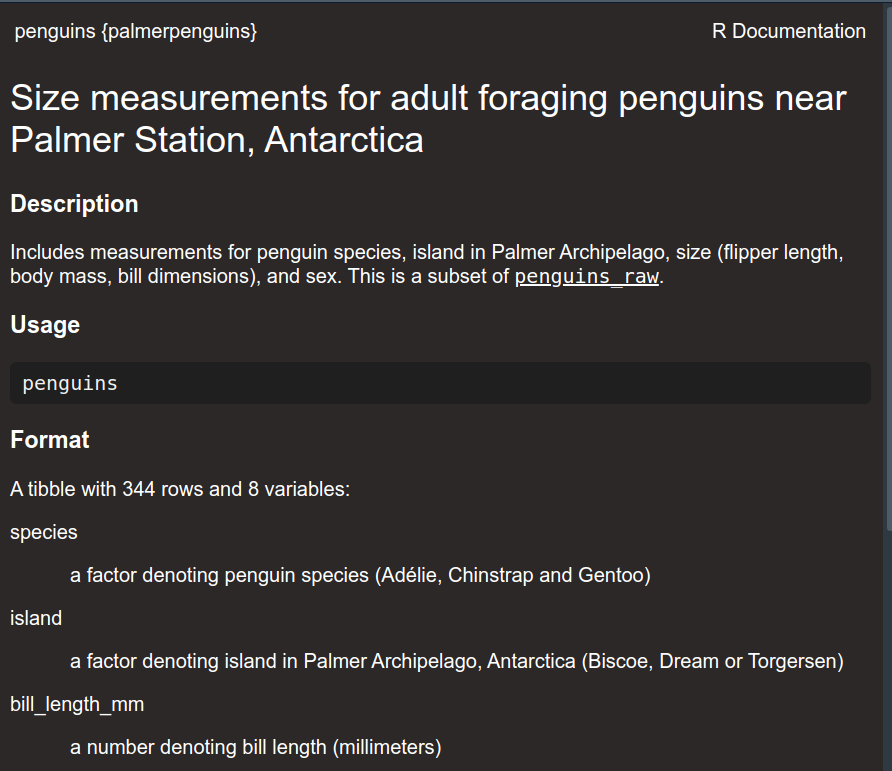892x771 pixels.
Task: Click the scrollbar track below the thumb
Action: [x=886, y=650]
